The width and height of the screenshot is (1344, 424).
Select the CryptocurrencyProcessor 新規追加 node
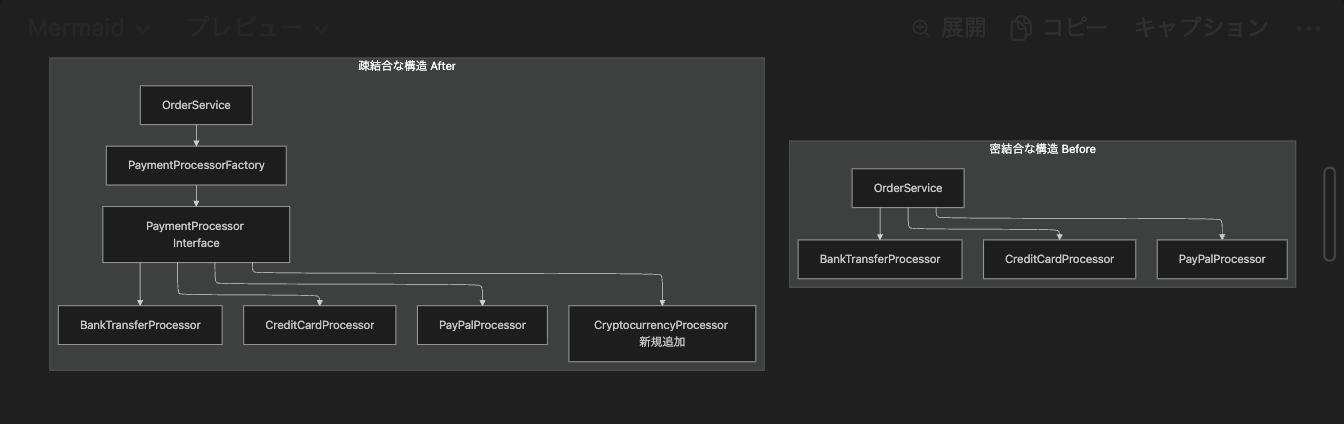[x=661, y=333]
